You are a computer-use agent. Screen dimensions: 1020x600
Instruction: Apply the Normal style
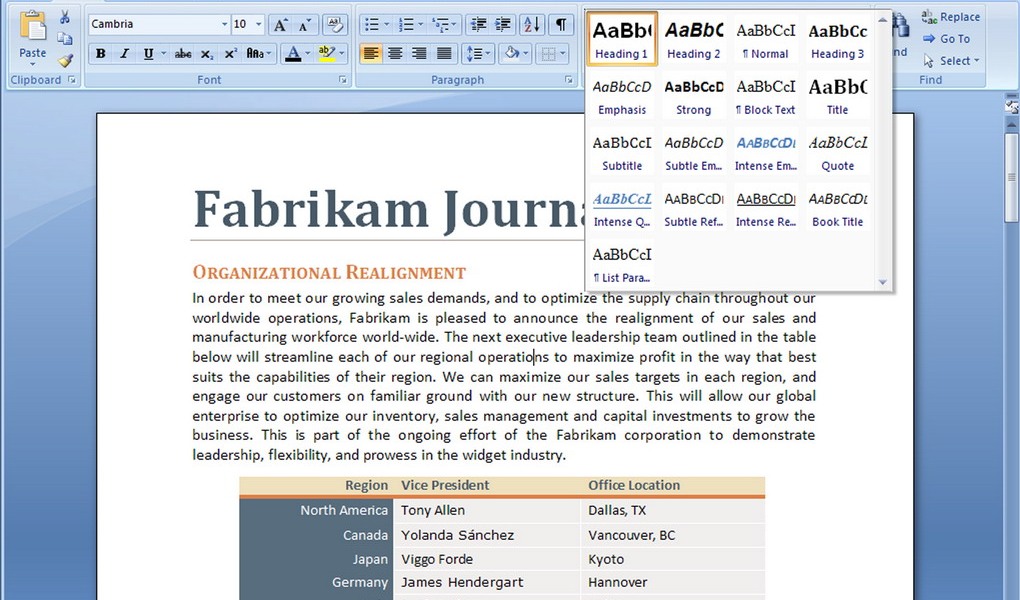[766, 39]
